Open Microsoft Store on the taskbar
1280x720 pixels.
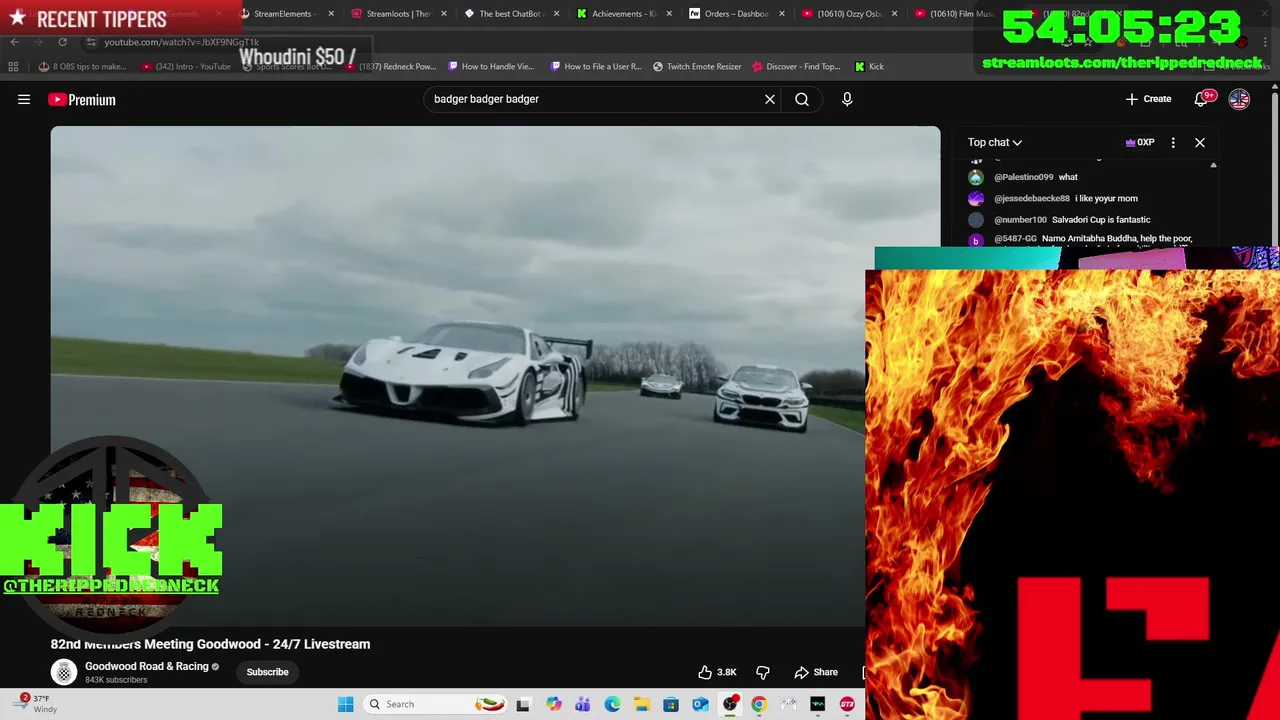click(x=671, y=704)
